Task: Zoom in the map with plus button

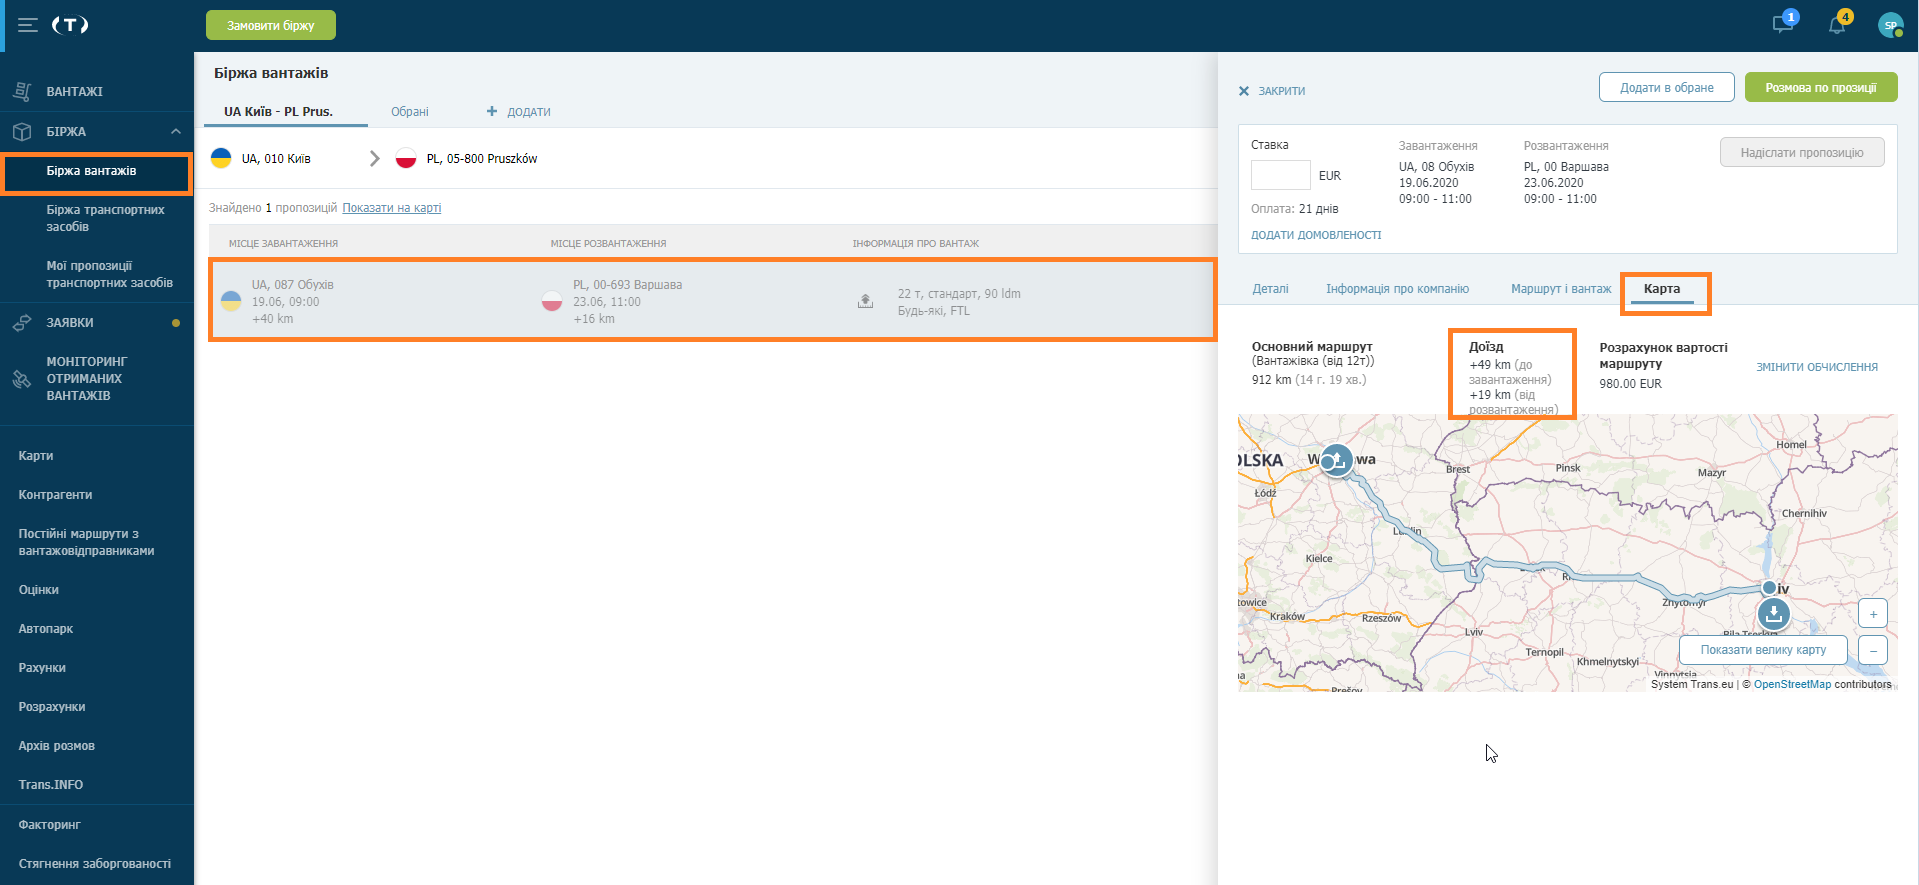Action: point(1873,613)
